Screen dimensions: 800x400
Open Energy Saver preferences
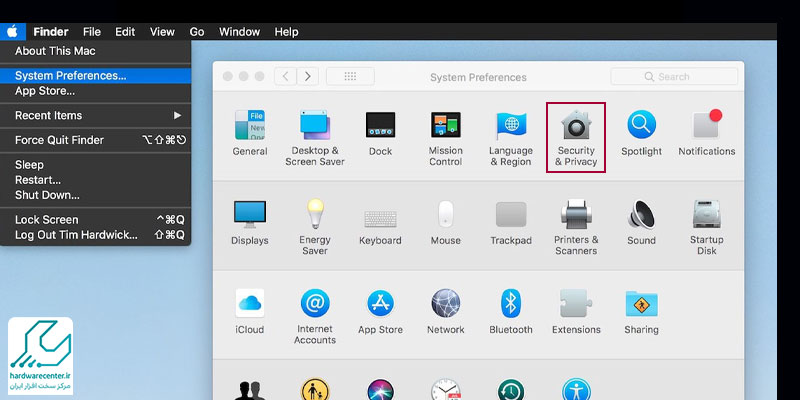pyautogui.click(x=315, y=227)
